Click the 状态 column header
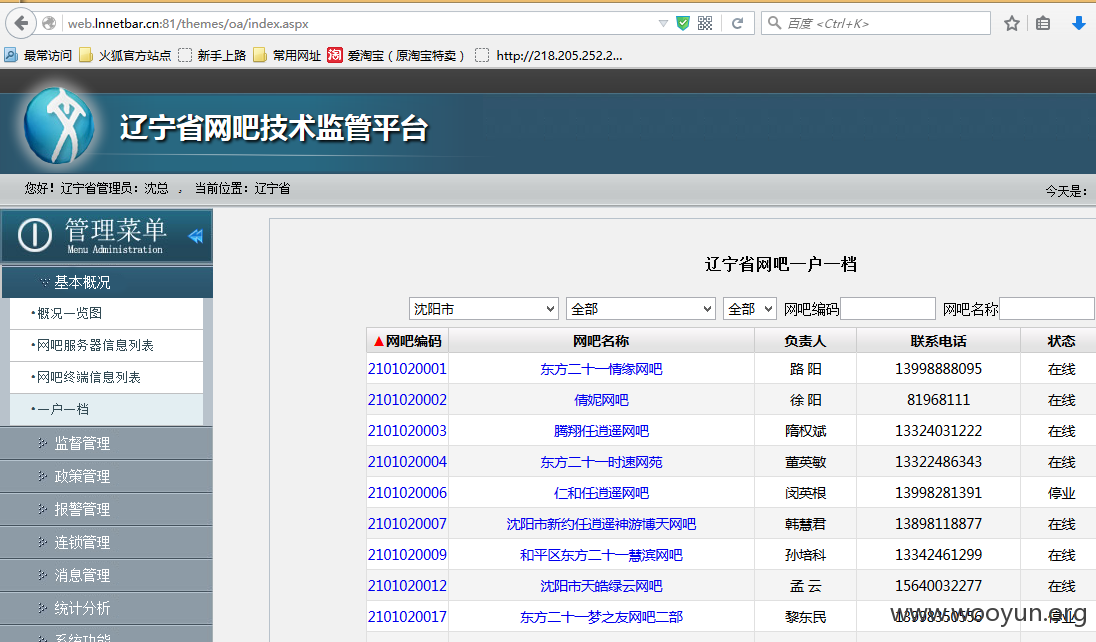Screen dimensions: 1096x642 (1061, 341)
